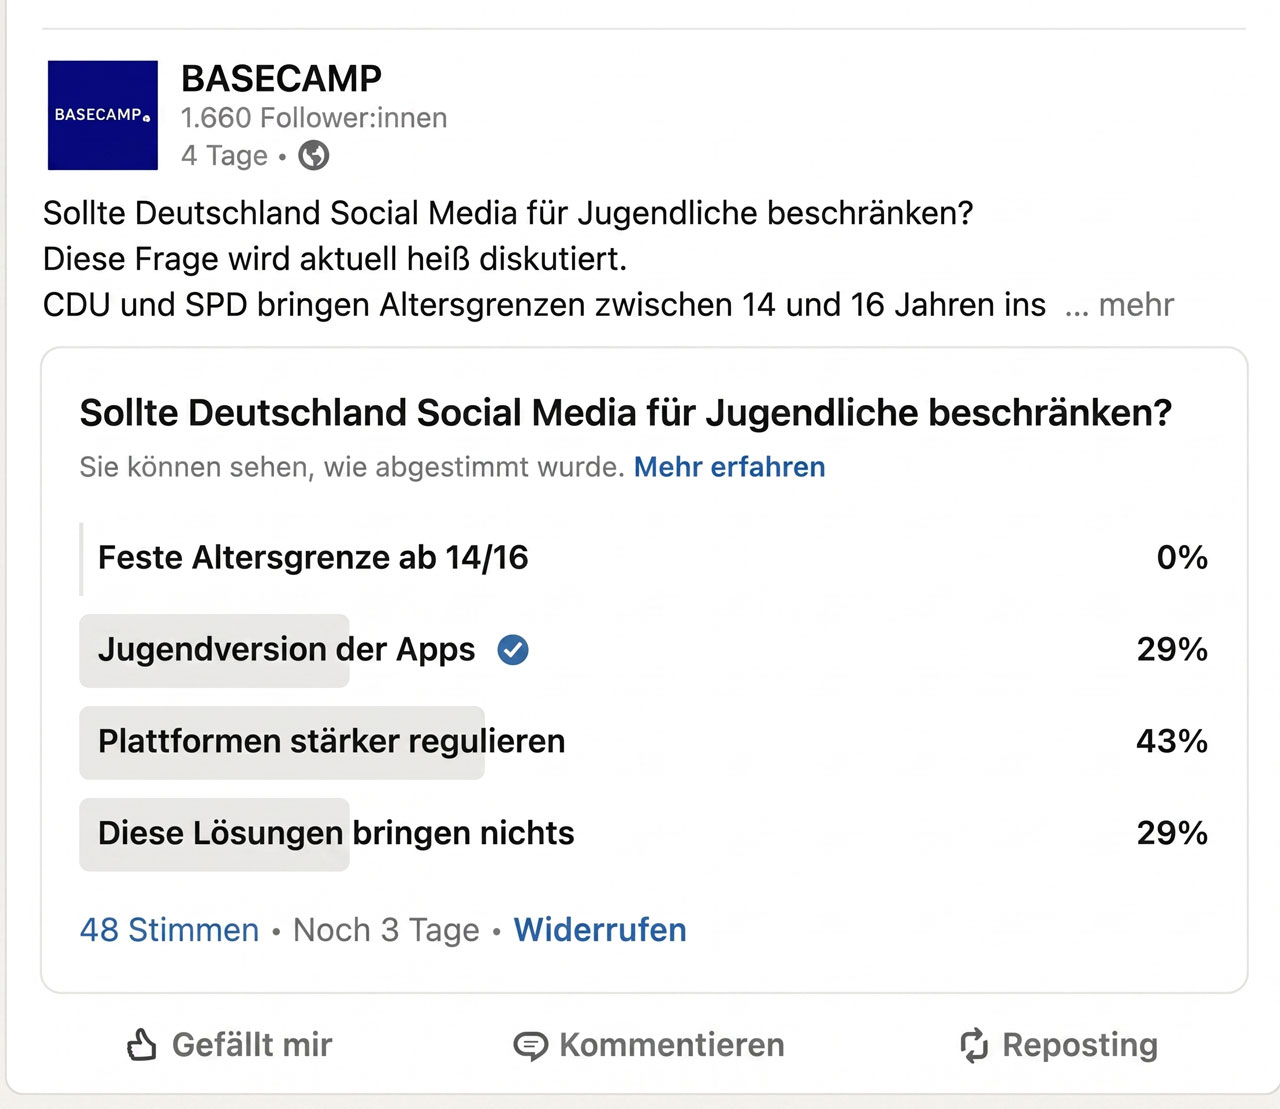Image resolution: width=1280 pixels, height=1109 pixels.
Task: Click the globe visibility icon
Action: 314,156
